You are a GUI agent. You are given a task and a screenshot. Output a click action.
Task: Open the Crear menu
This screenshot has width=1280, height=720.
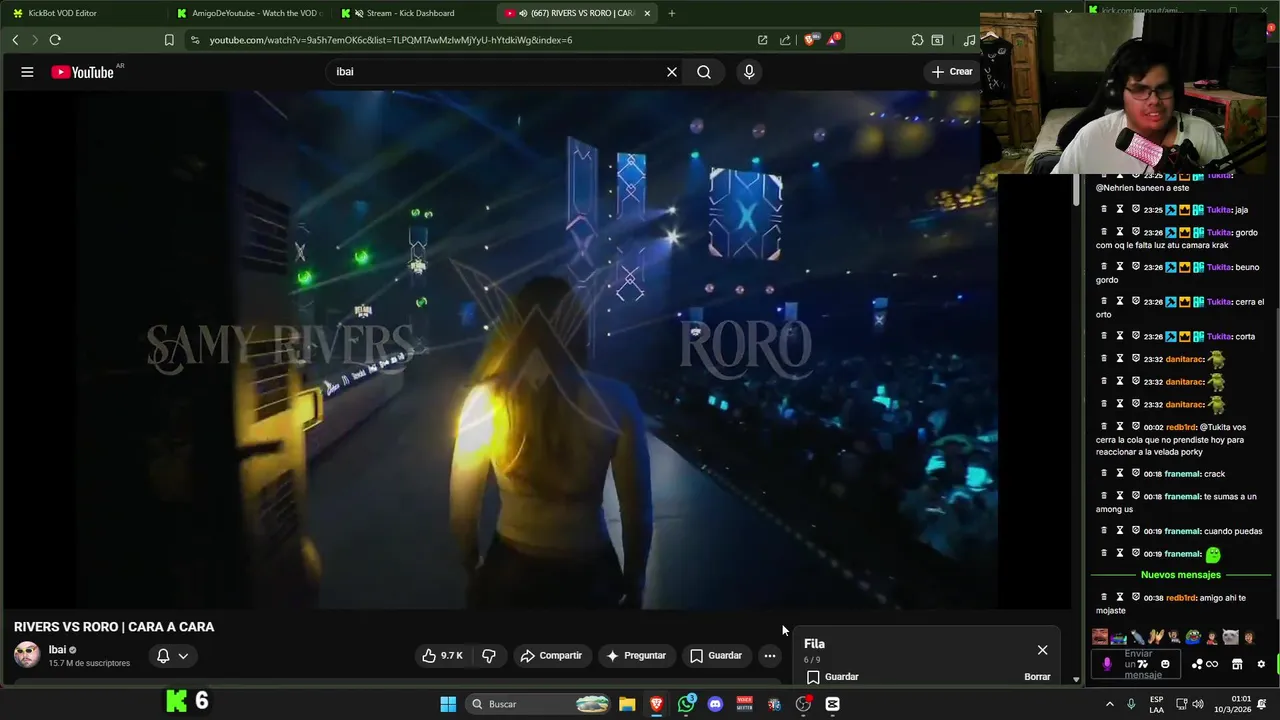[x=952, y=72]
